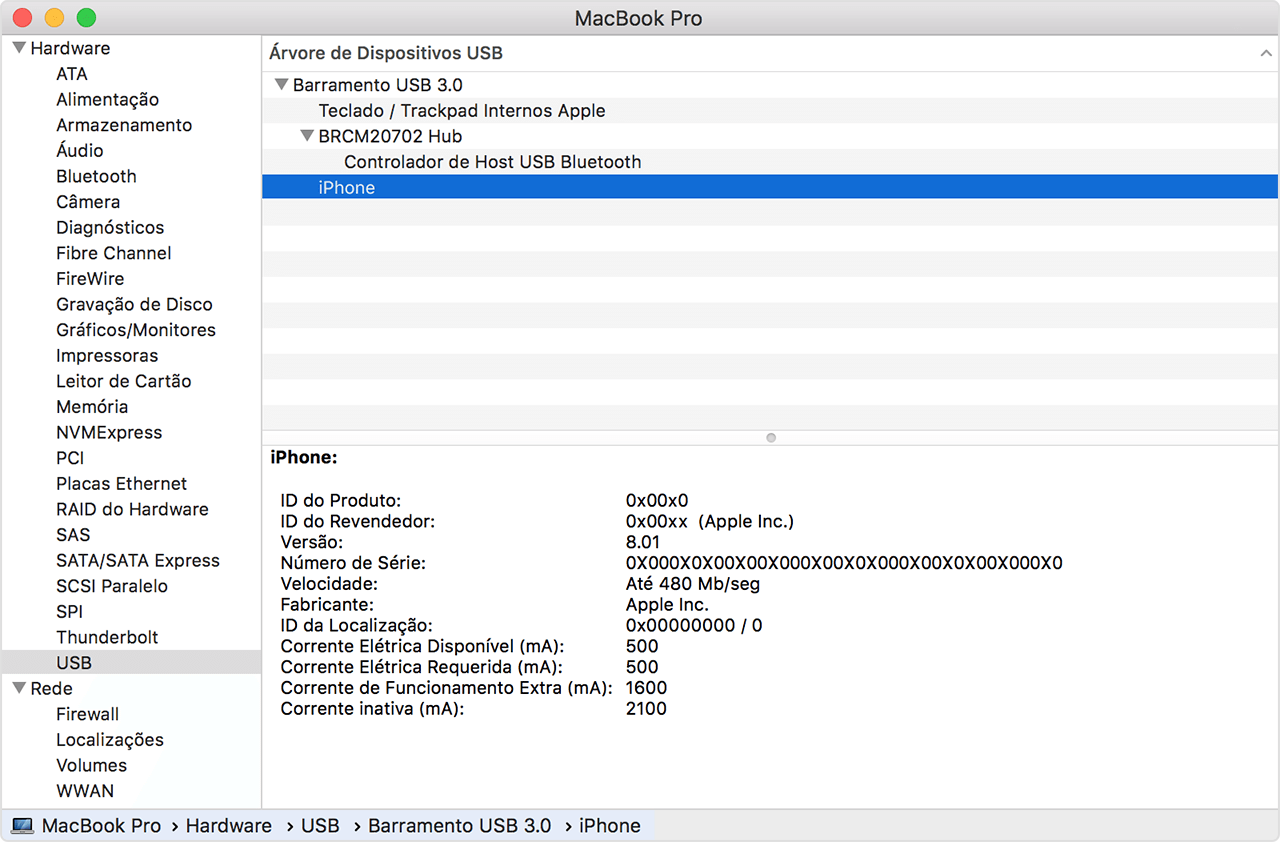The height and width of the screenshot is (842, 1280).
Task: Open the Bluetooth hardware section
Action: click(96, 176)
